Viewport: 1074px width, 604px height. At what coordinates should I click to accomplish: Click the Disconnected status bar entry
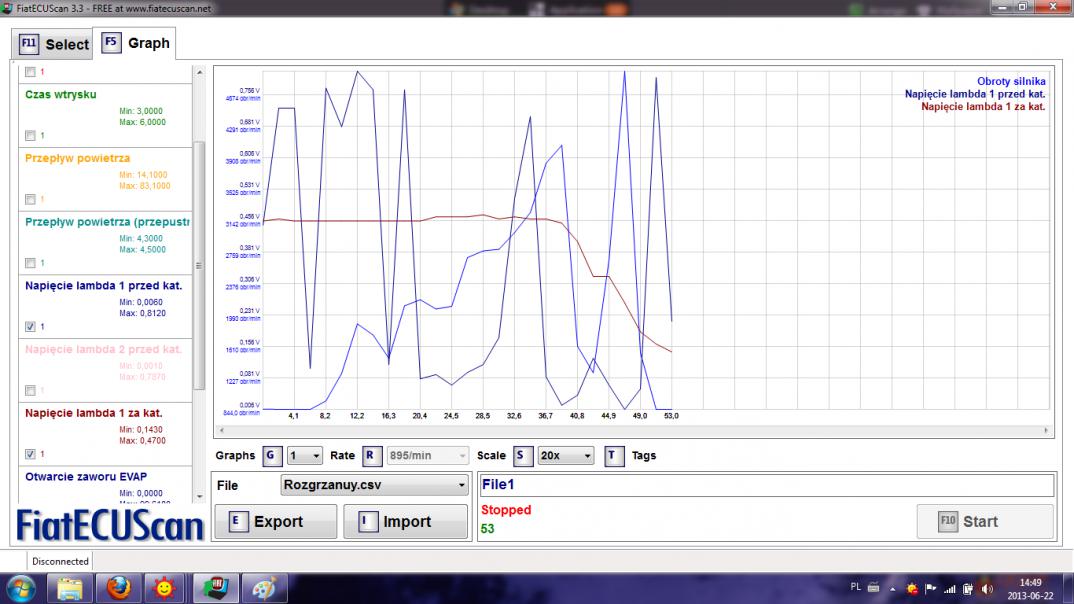coord(60,562)
